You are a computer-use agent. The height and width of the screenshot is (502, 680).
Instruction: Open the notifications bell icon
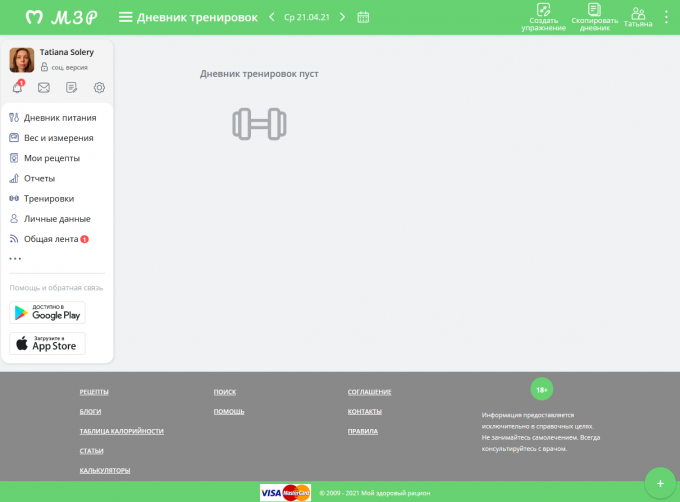pos(17,87)
